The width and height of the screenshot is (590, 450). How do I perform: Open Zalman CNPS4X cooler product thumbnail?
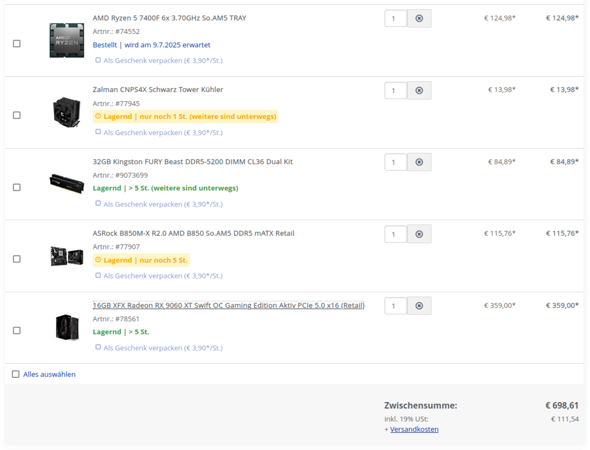(x=67, y=112)
